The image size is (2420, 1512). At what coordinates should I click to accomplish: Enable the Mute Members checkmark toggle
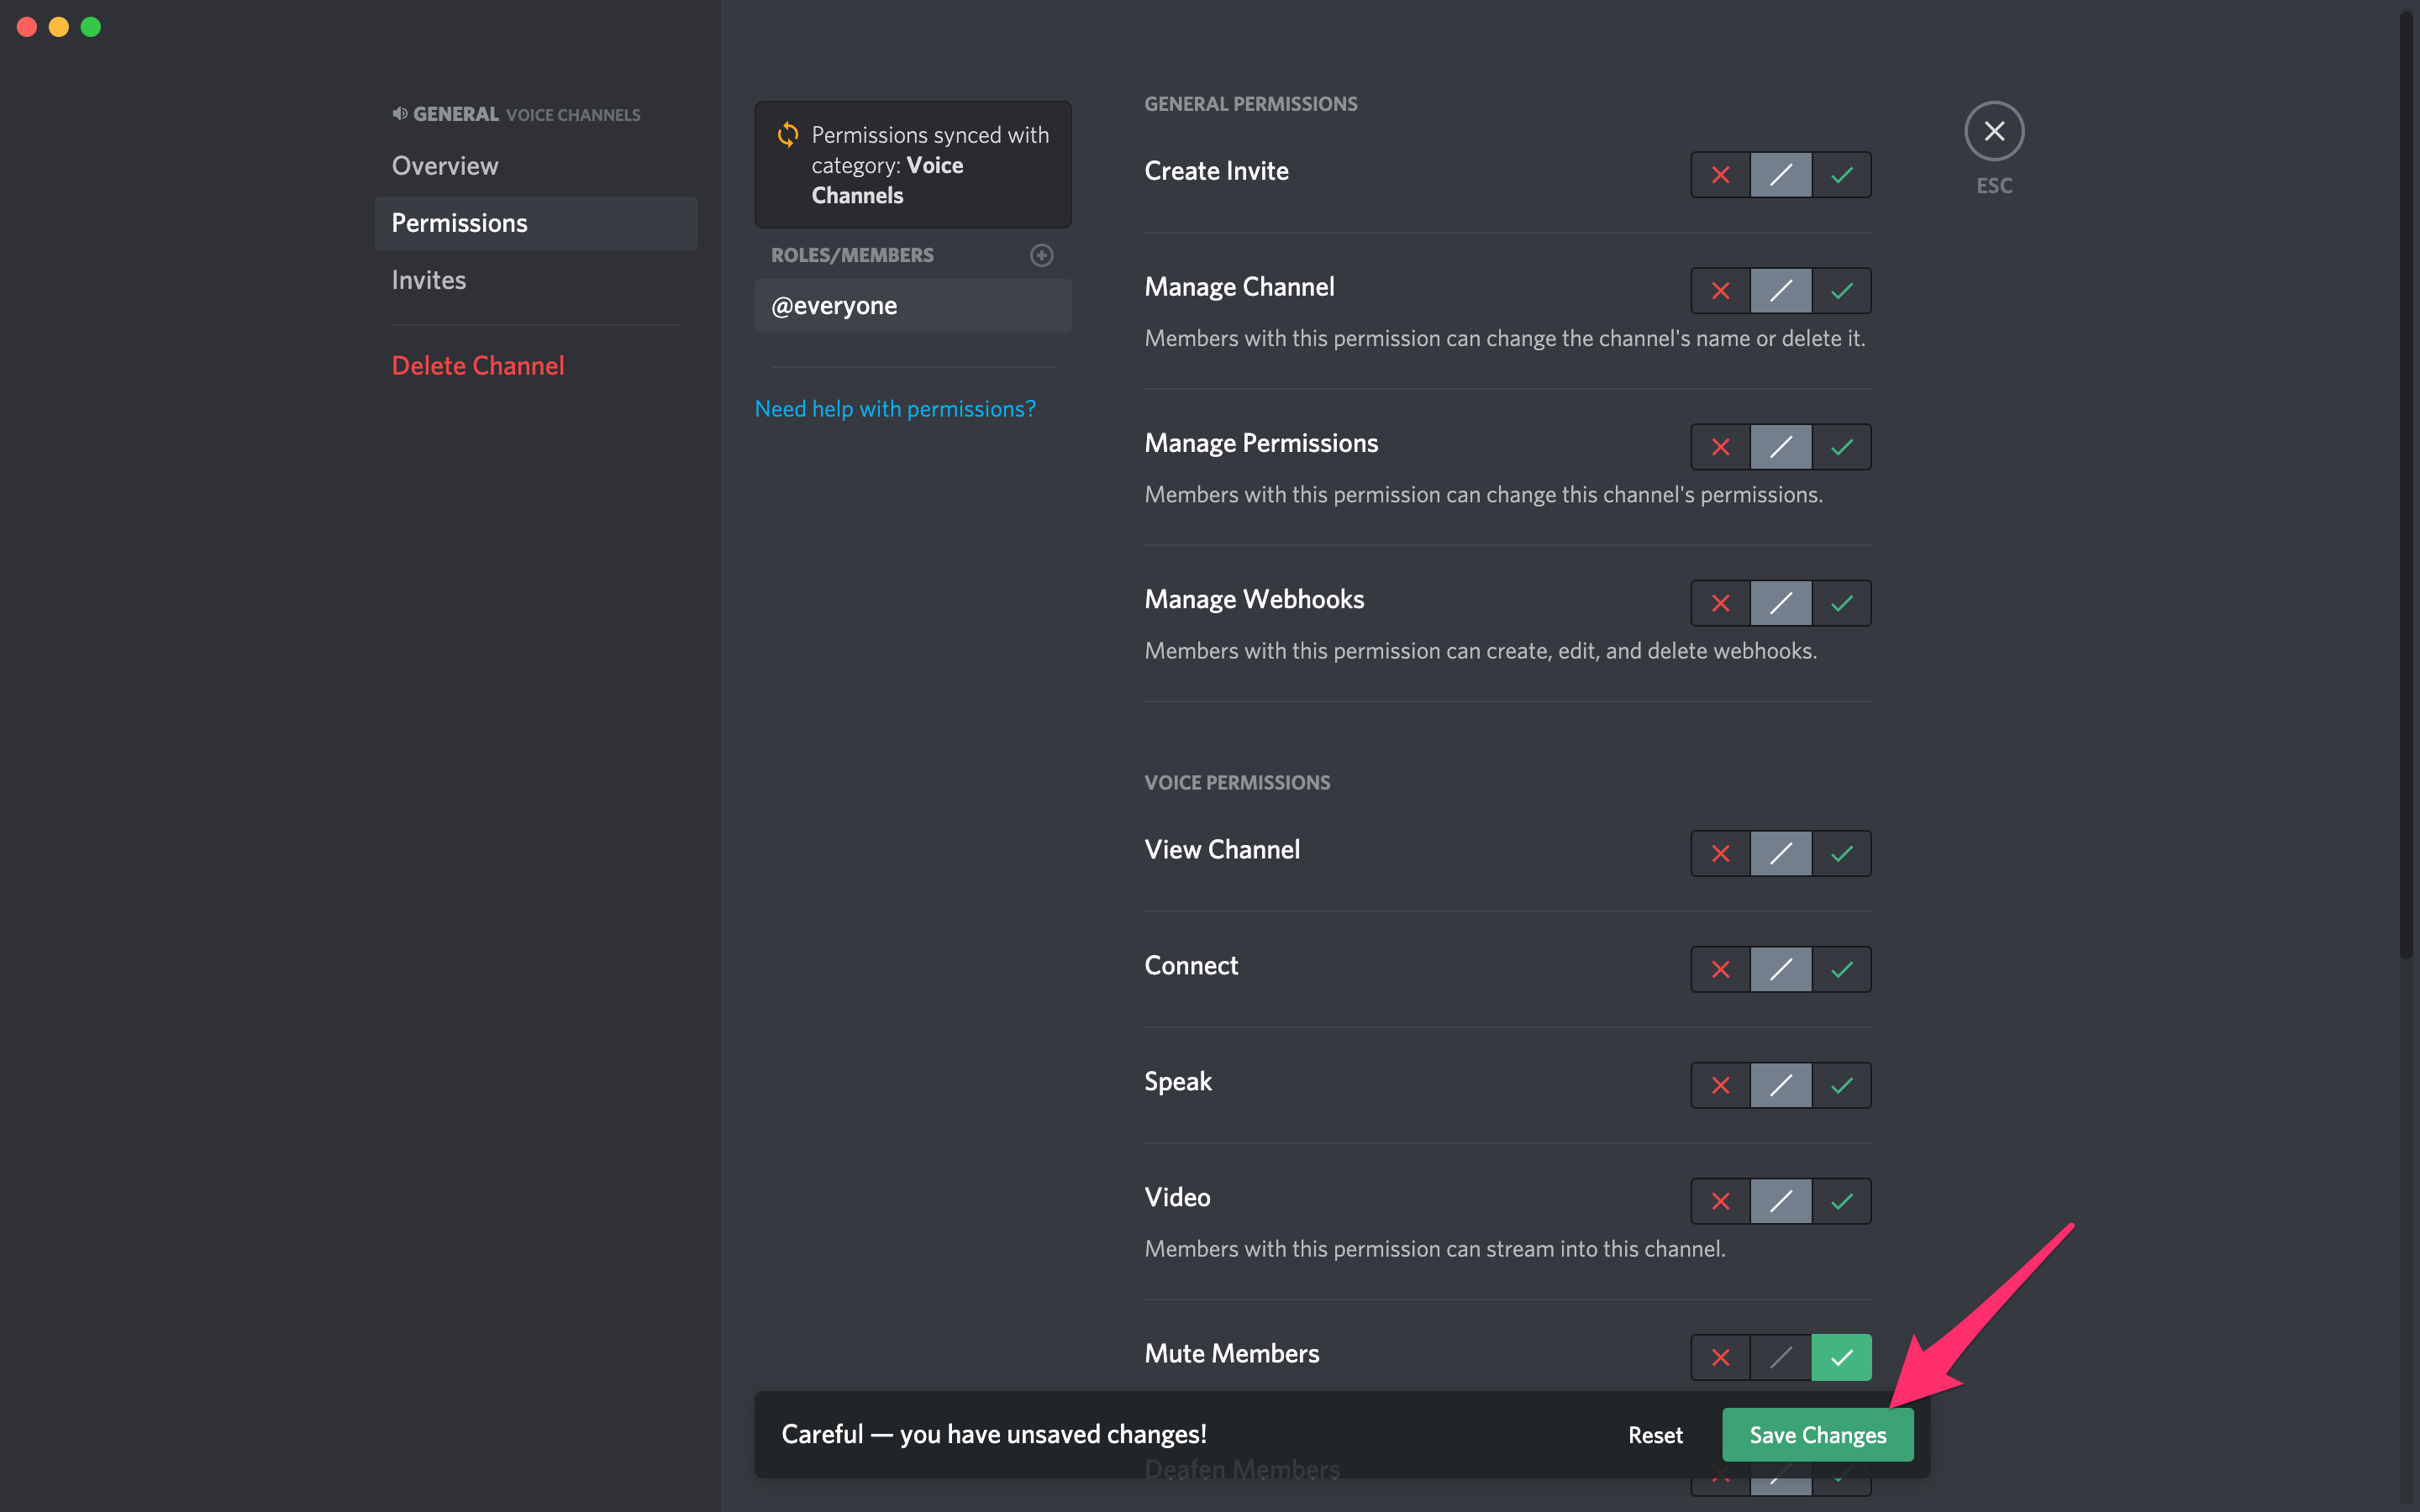click(1842, 1357)
